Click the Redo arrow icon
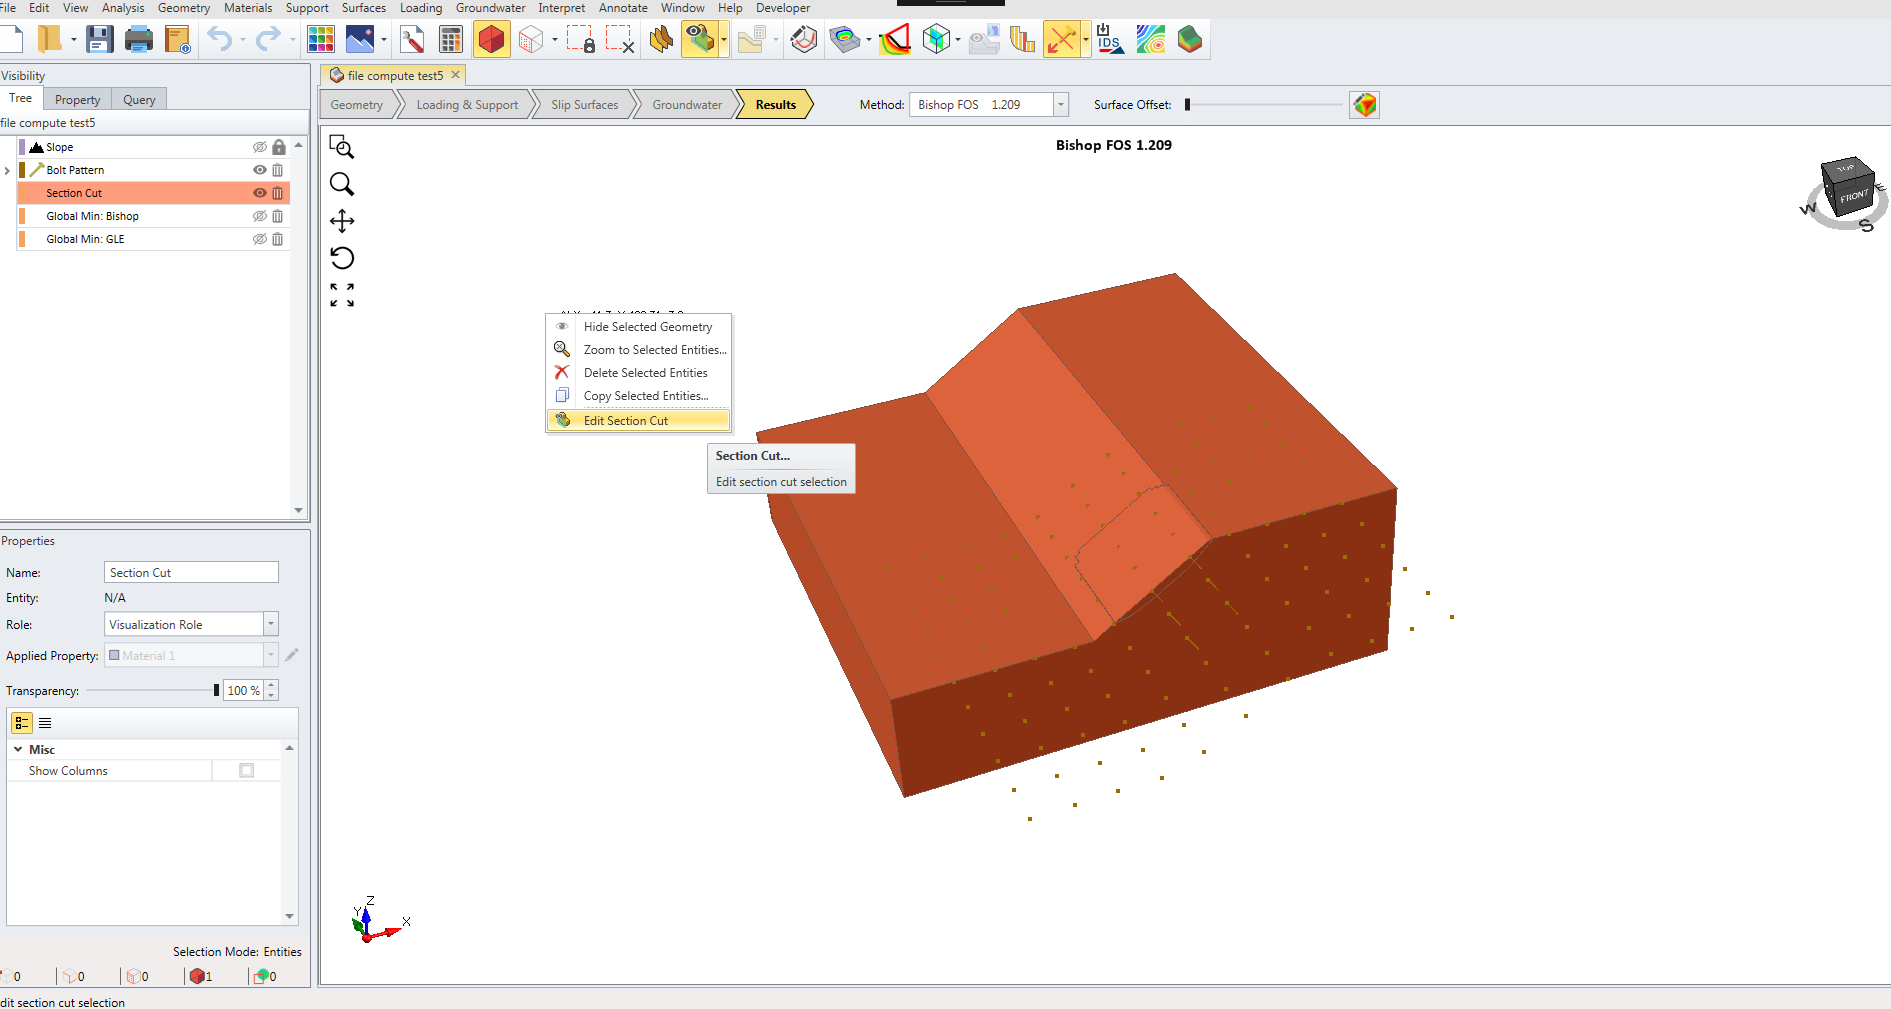Screen dimensions: 1891x1009 (268, 40)
